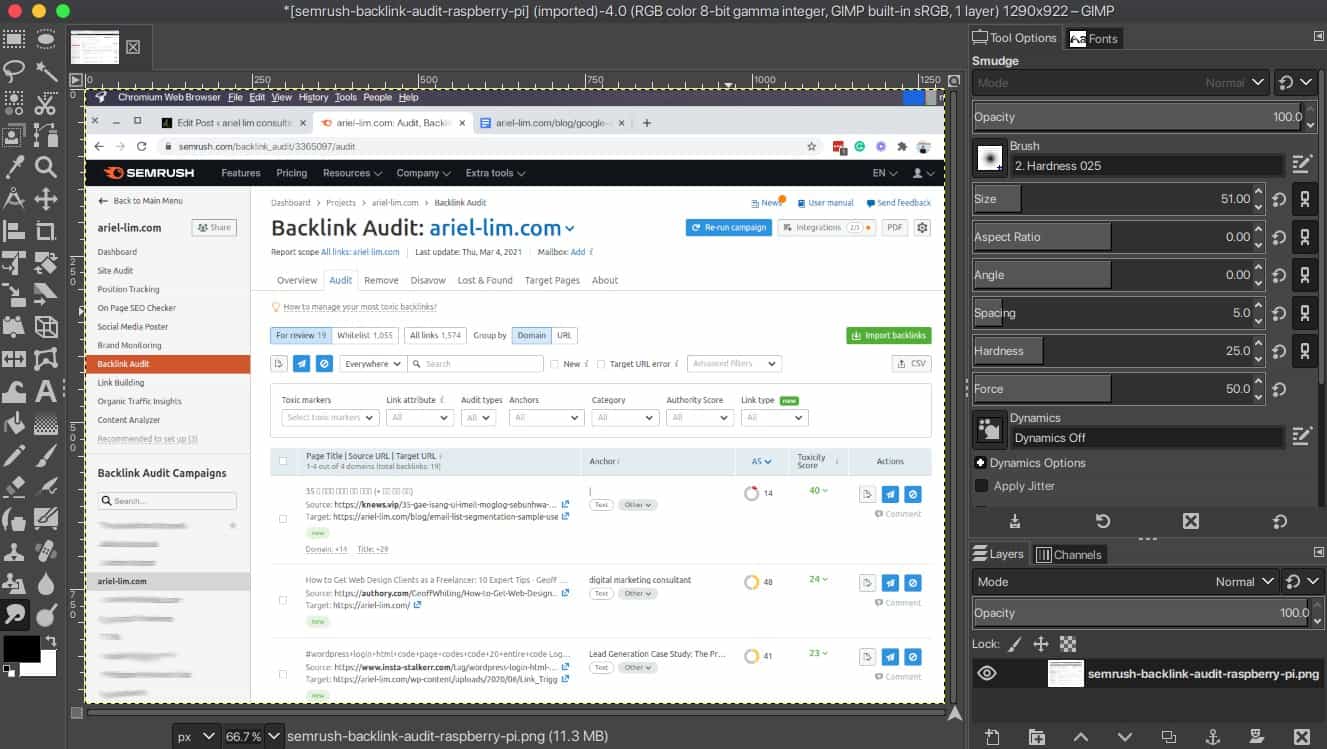Reset the Size value to brush default

[1279, 199]
